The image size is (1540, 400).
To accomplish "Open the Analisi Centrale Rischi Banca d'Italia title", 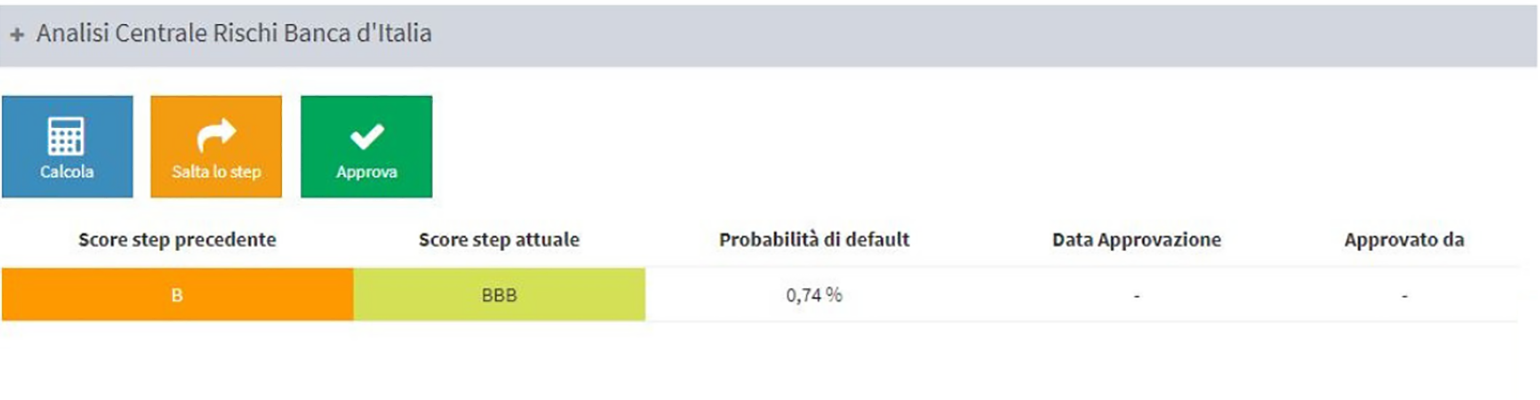I will click(x=234, y=33).
